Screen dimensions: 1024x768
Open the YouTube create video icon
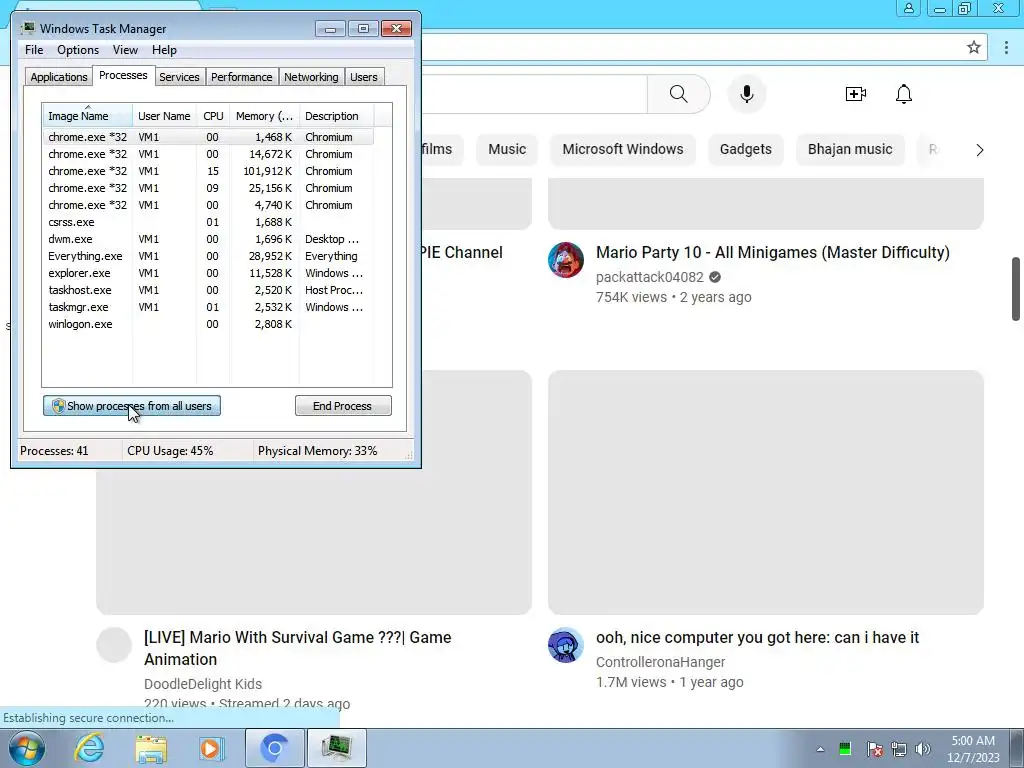pyautogui.click(x=856, y=94)
